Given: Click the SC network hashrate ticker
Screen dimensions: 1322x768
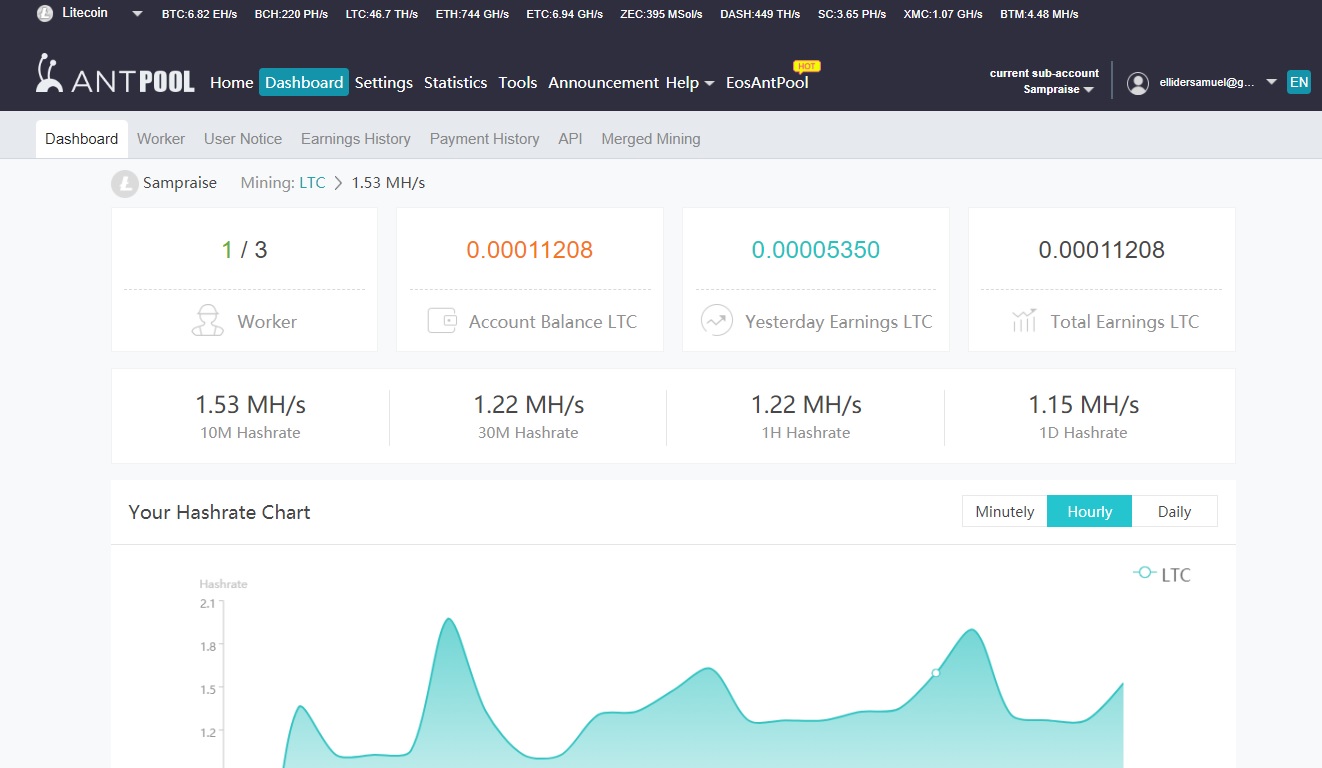Looking at the screenshot, I should (x=852, y=14).
